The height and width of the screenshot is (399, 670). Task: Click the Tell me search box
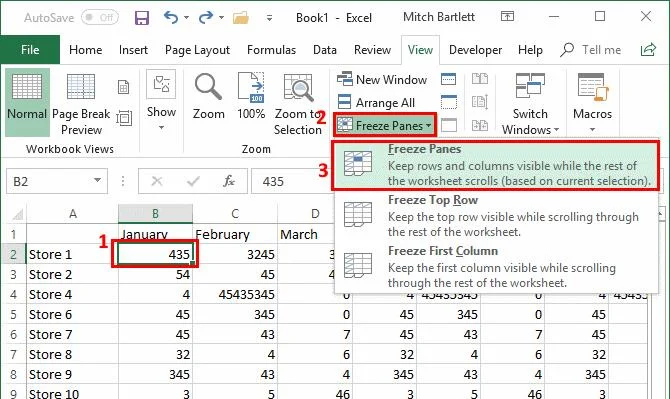pyautogui.click(x=591, y=50)
